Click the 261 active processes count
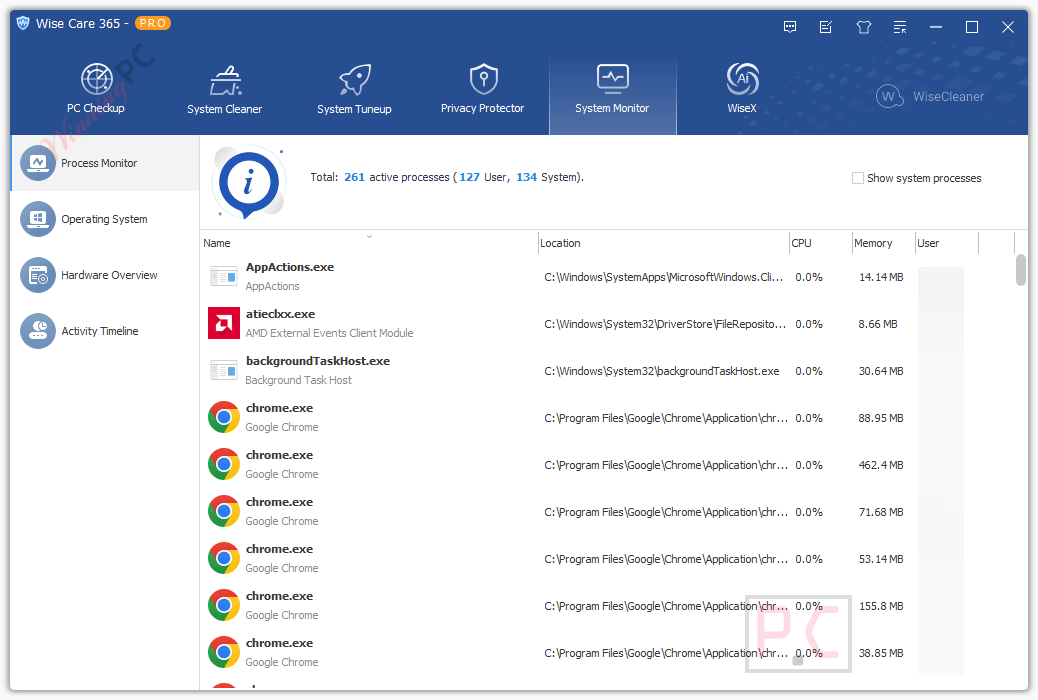The width and height of the screenshot is (1038, 700). point(354,177)
